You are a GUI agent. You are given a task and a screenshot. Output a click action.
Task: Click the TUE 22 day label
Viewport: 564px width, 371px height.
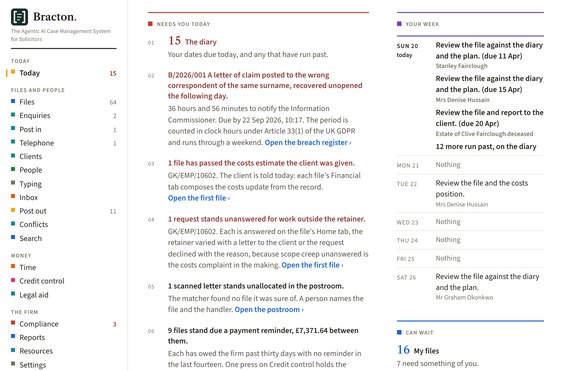[x=407, y=184]
